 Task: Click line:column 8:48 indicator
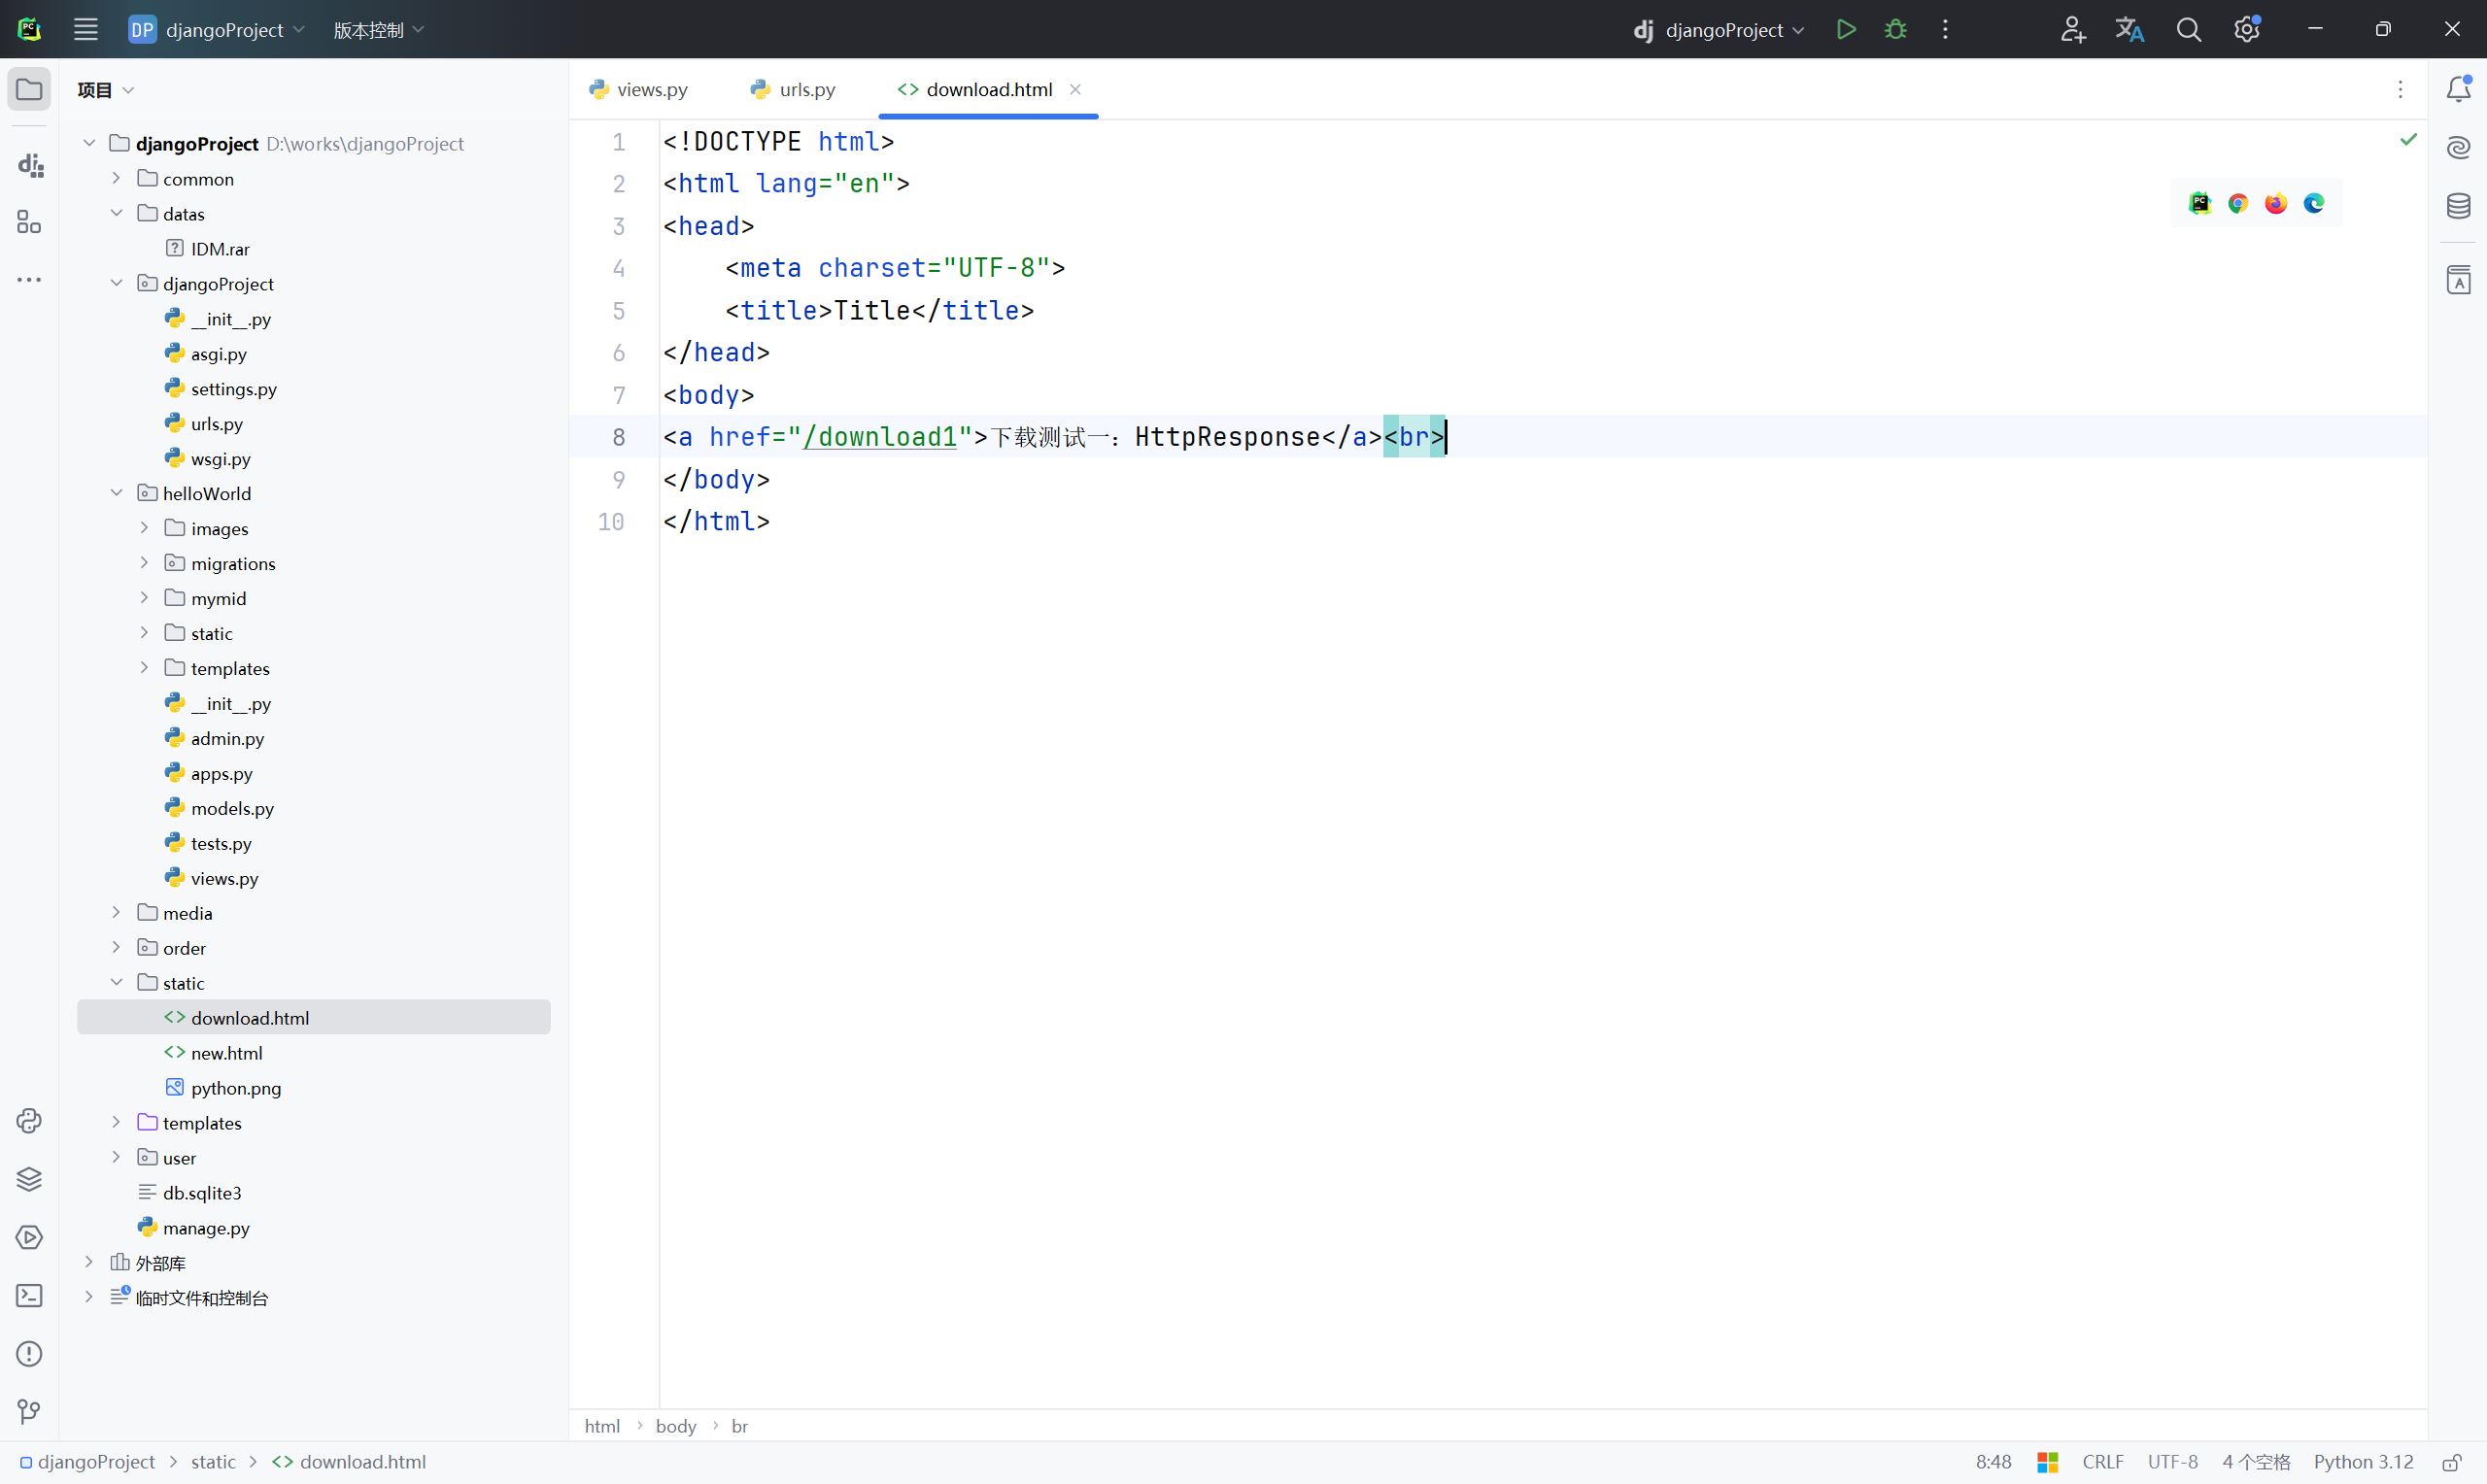coord(1993,1462)
